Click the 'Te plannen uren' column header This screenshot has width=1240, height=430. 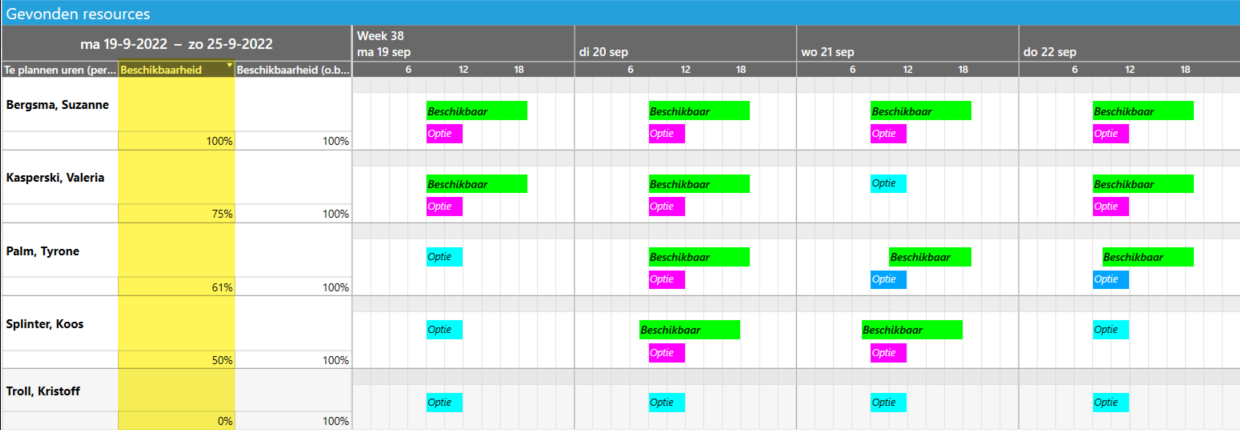(59, 70)
